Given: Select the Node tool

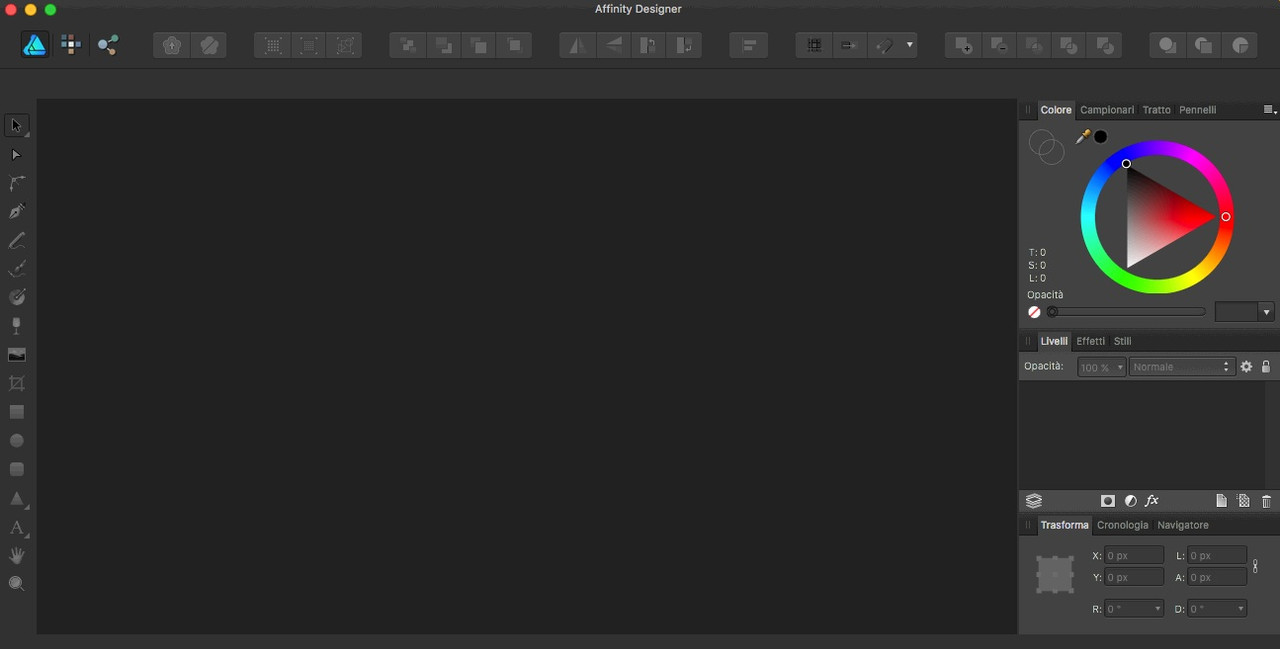Looking at the screenshot, I should pos(16,155).
